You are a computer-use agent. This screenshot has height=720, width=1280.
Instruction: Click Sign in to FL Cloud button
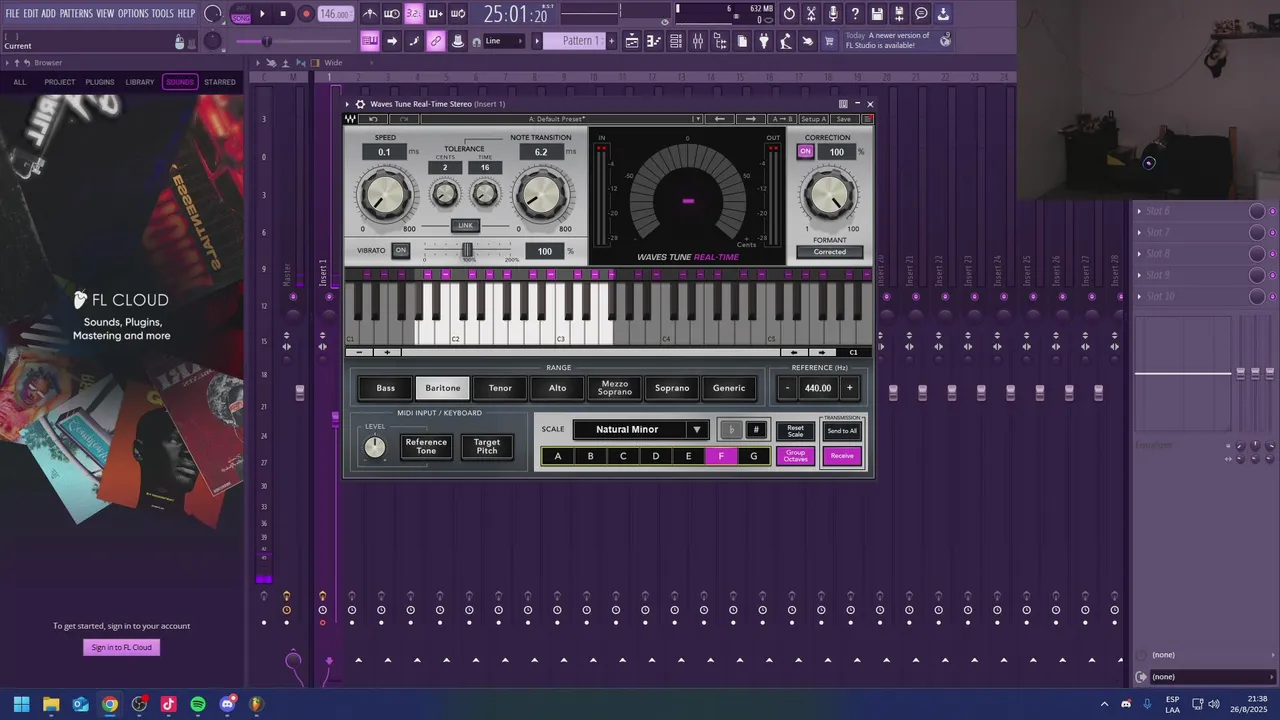pos(122,647)
